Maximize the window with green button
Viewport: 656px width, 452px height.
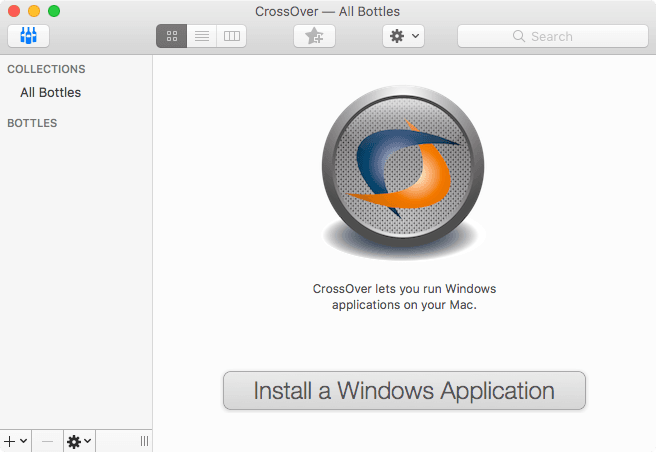54,11
